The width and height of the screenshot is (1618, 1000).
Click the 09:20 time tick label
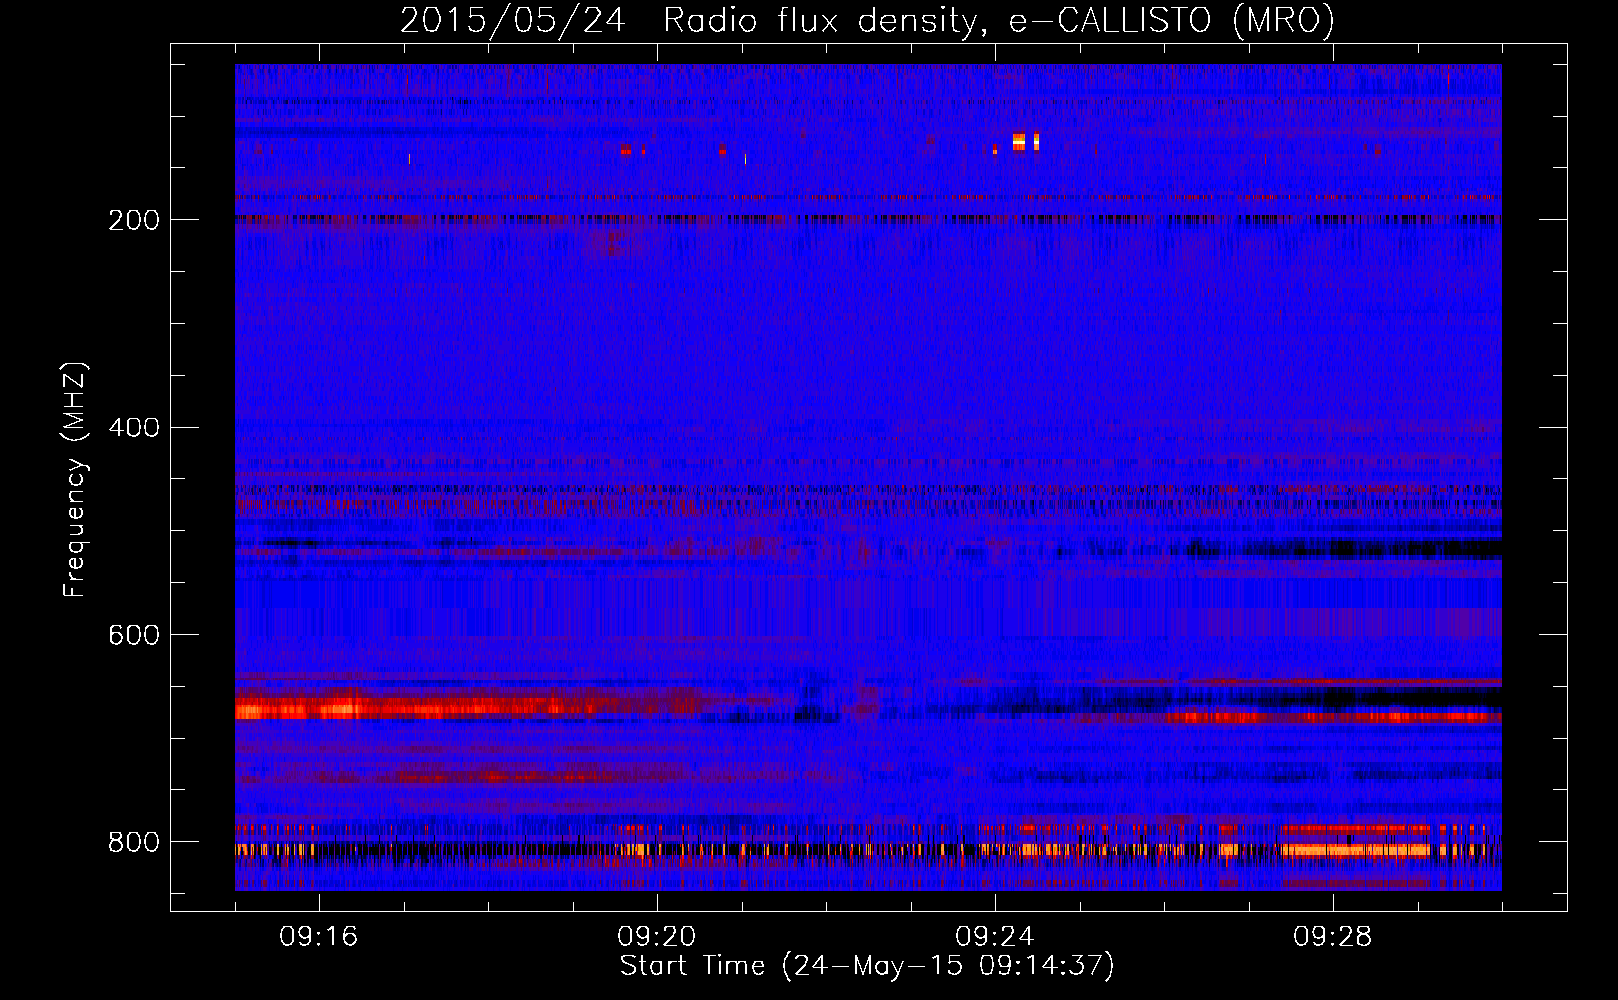pyautogui.click(x=657, y=937)
